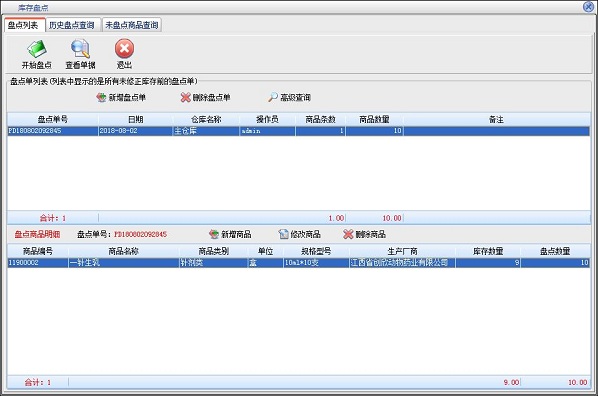
Task: Add product with 新增商品
Action: tap(230, 234)
